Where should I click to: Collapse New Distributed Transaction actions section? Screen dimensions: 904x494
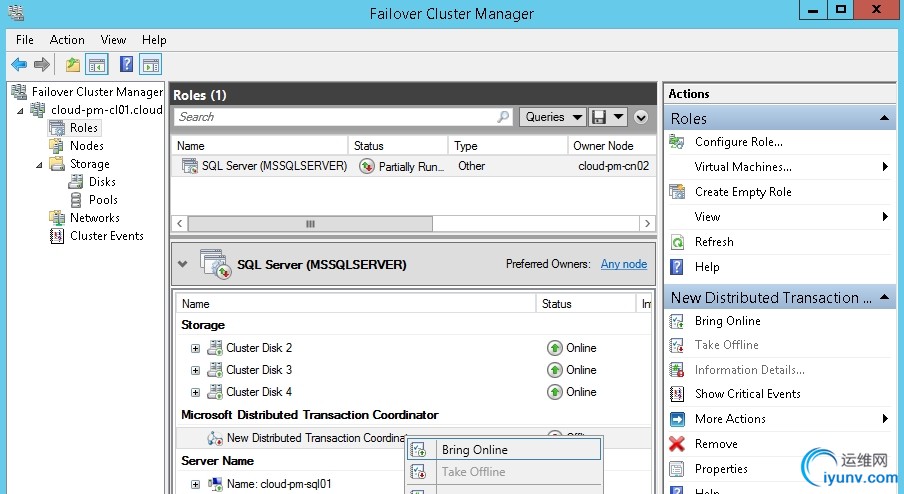[884, 297]
